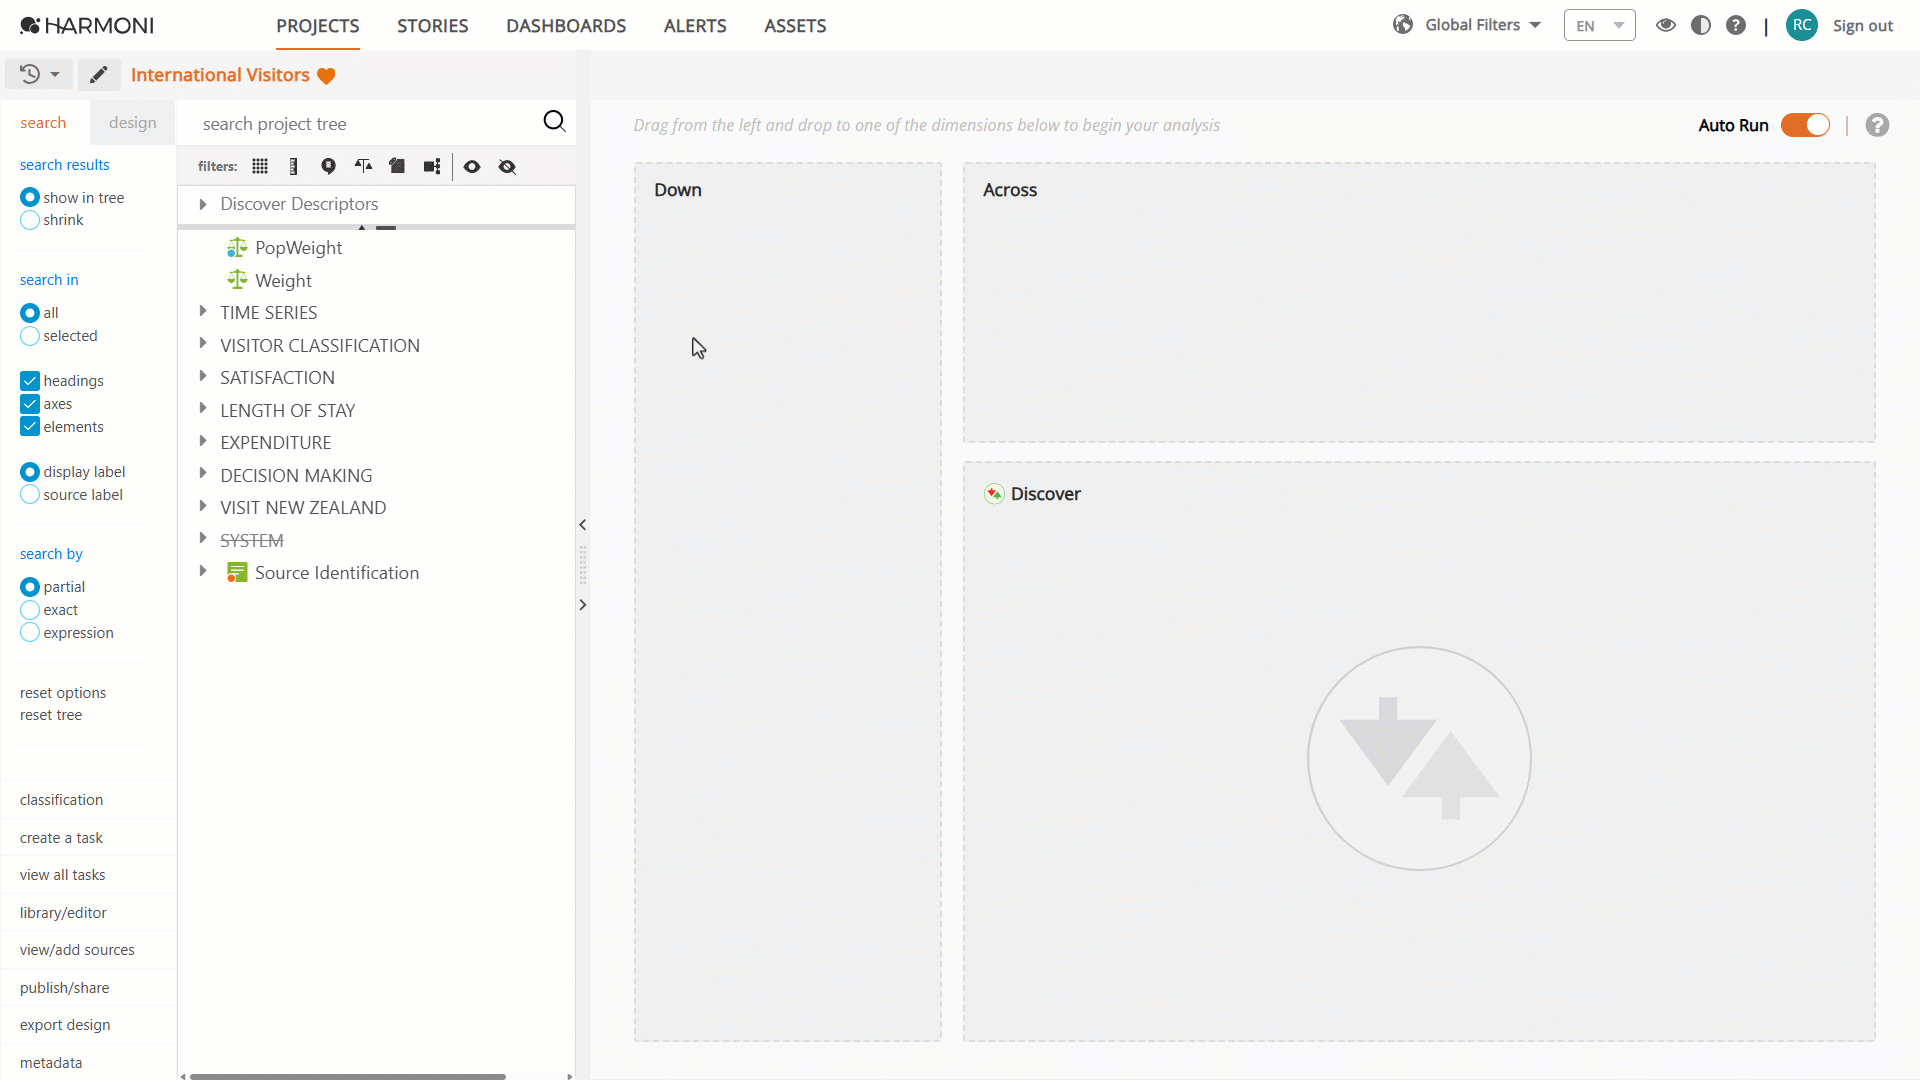Select the balance scale weights filter

pyautogui.click(x=363, y=167)
